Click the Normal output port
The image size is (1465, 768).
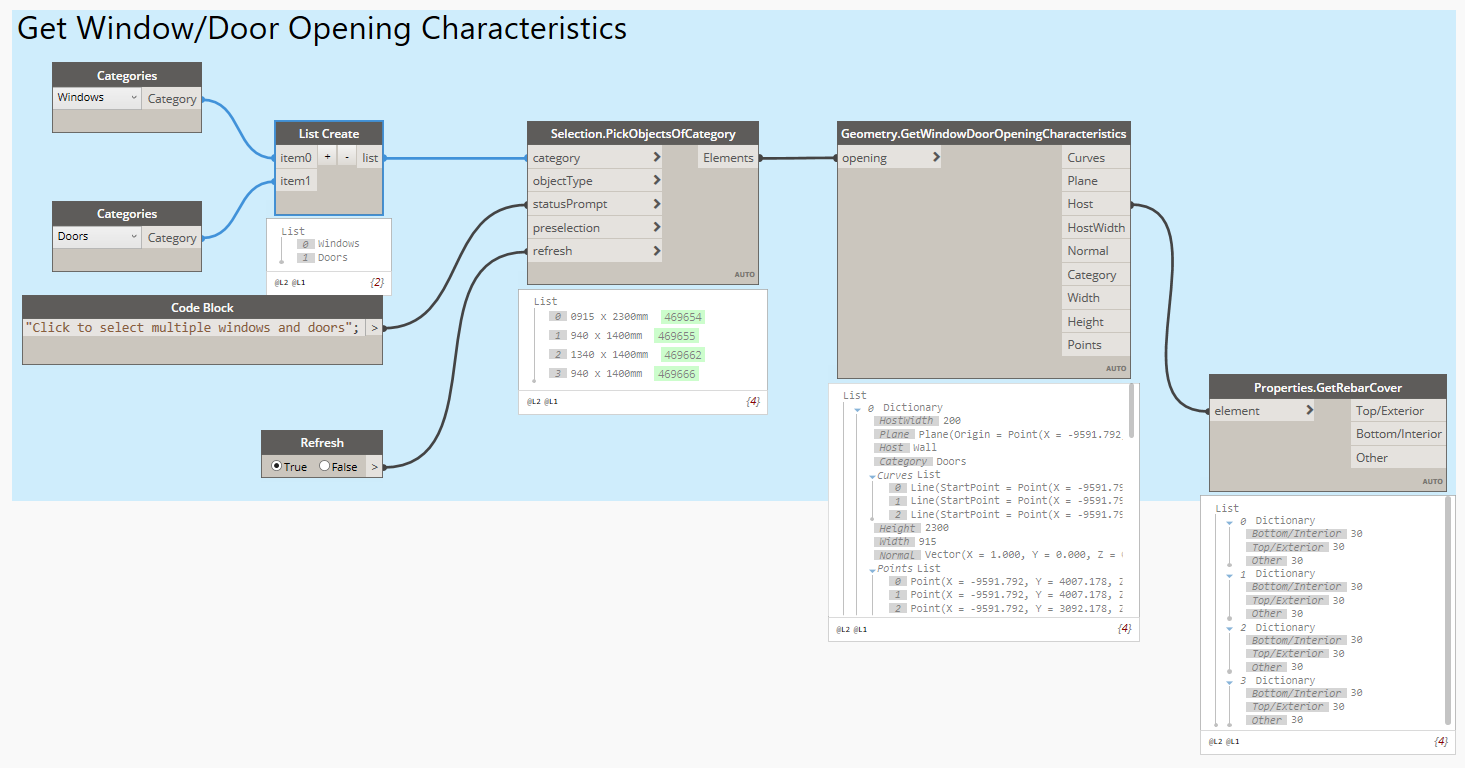click(x=1096, y=251)
